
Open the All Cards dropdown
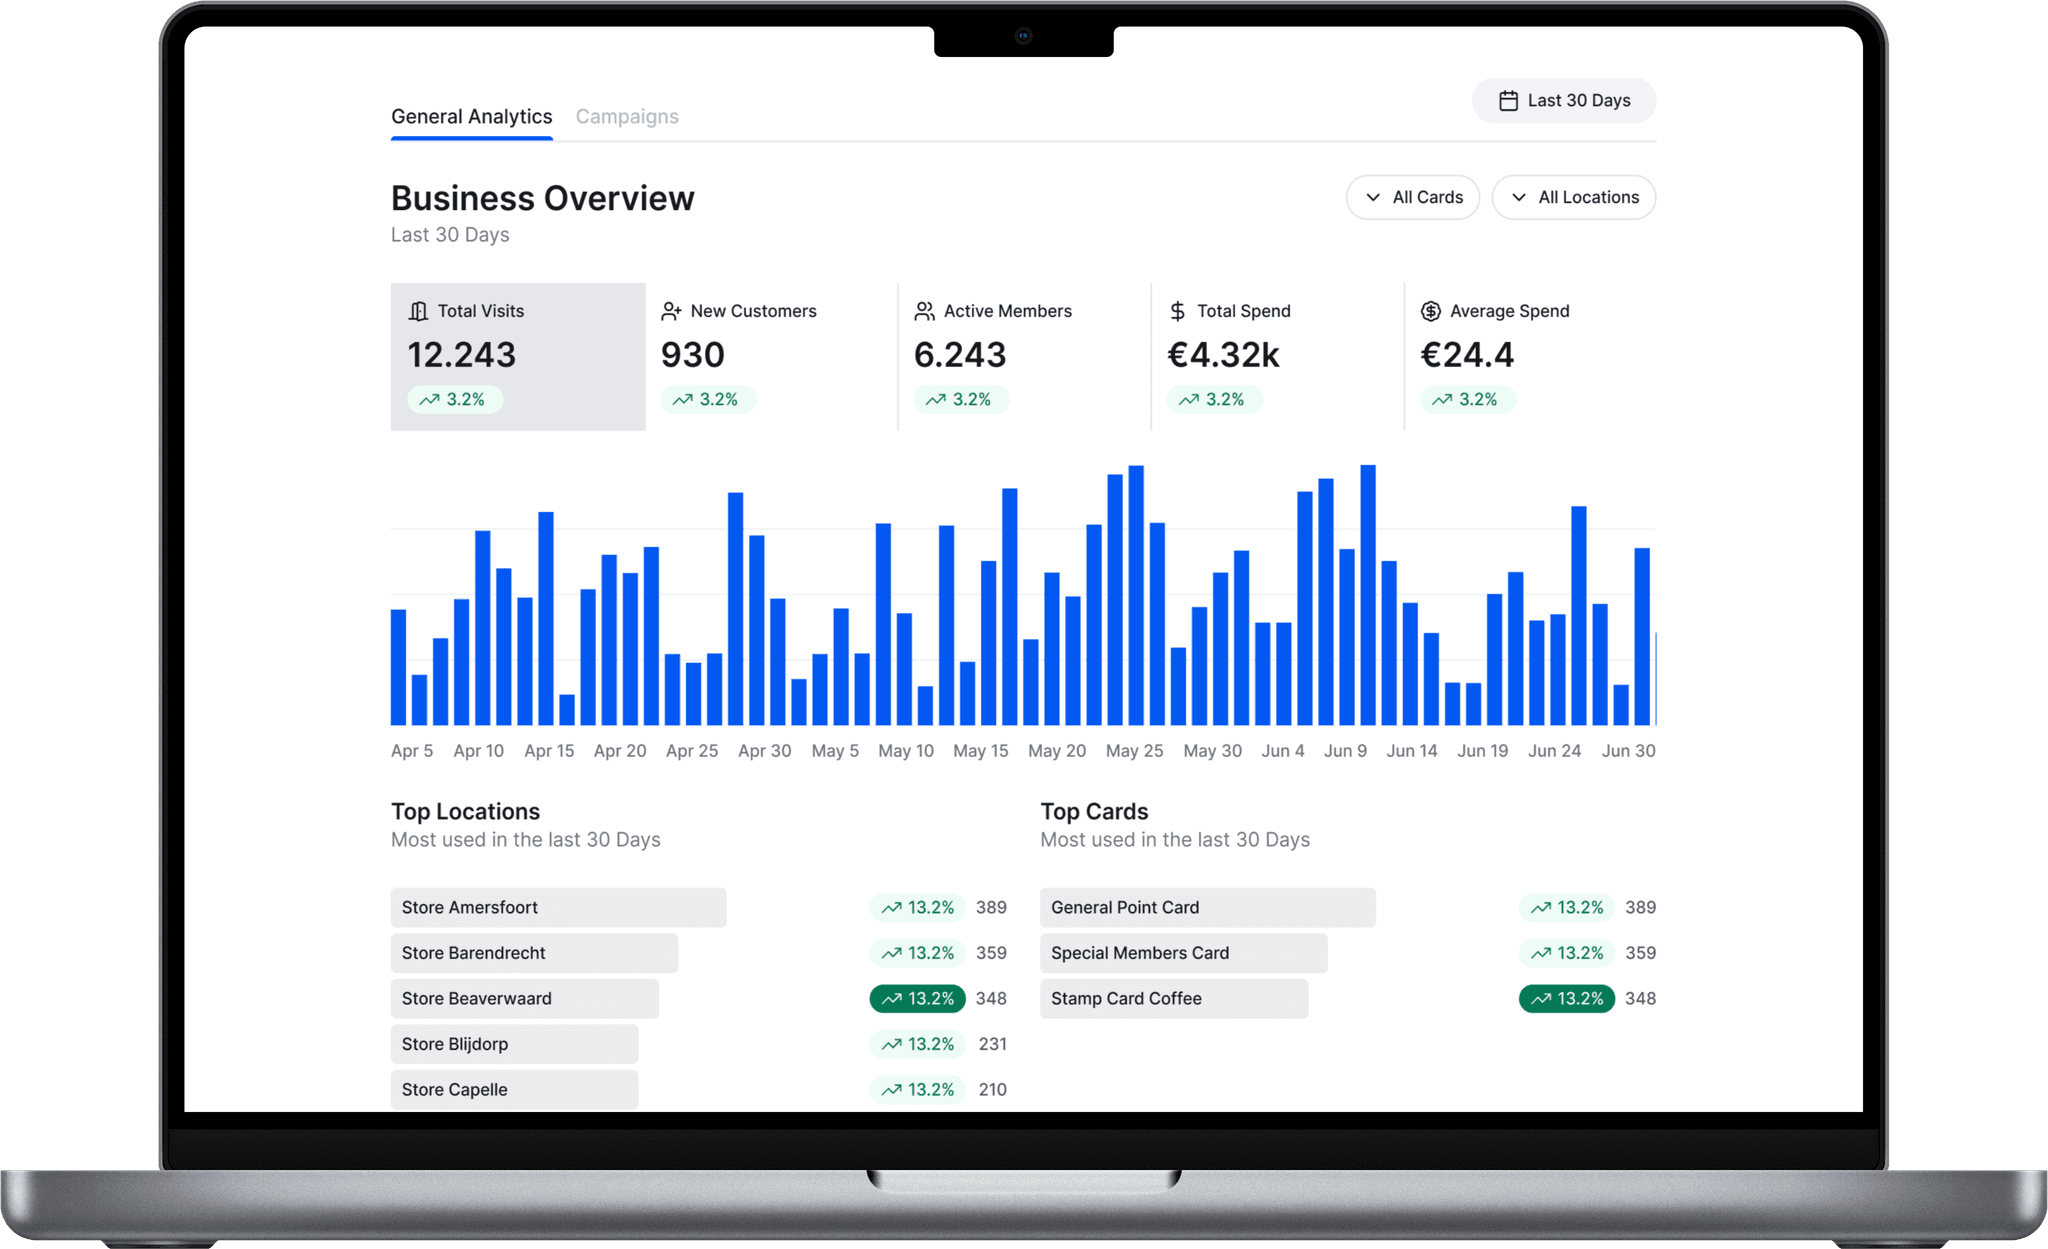click(x=1412, y=198)
